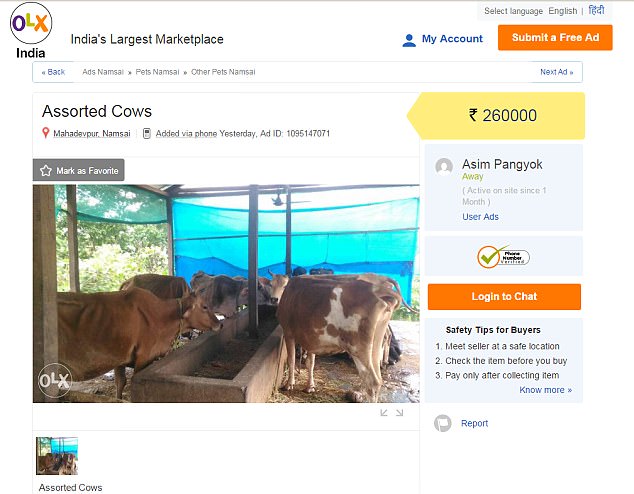Click the Submit a Free Ad button

[555, 38]
